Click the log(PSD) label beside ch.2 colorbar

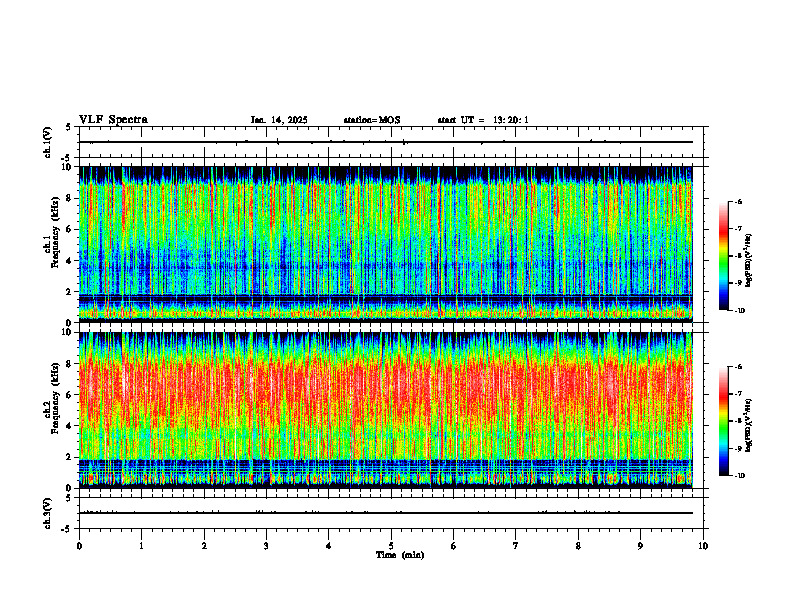pos(749,425)
